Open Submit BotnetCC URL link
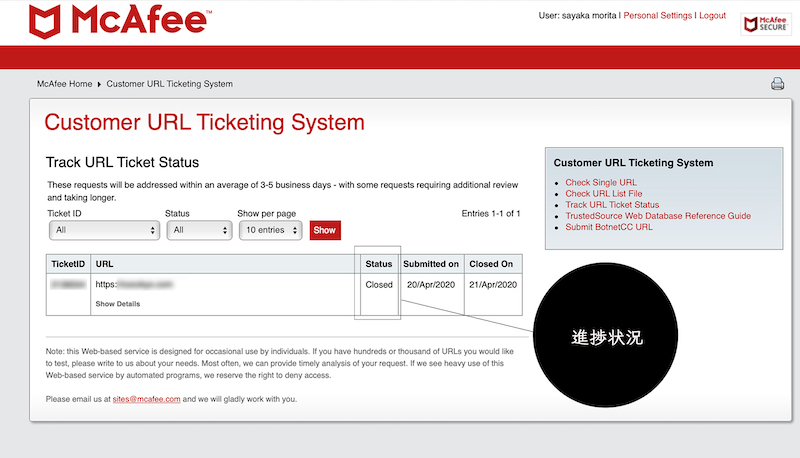800x458 pixels. [609, 227]
